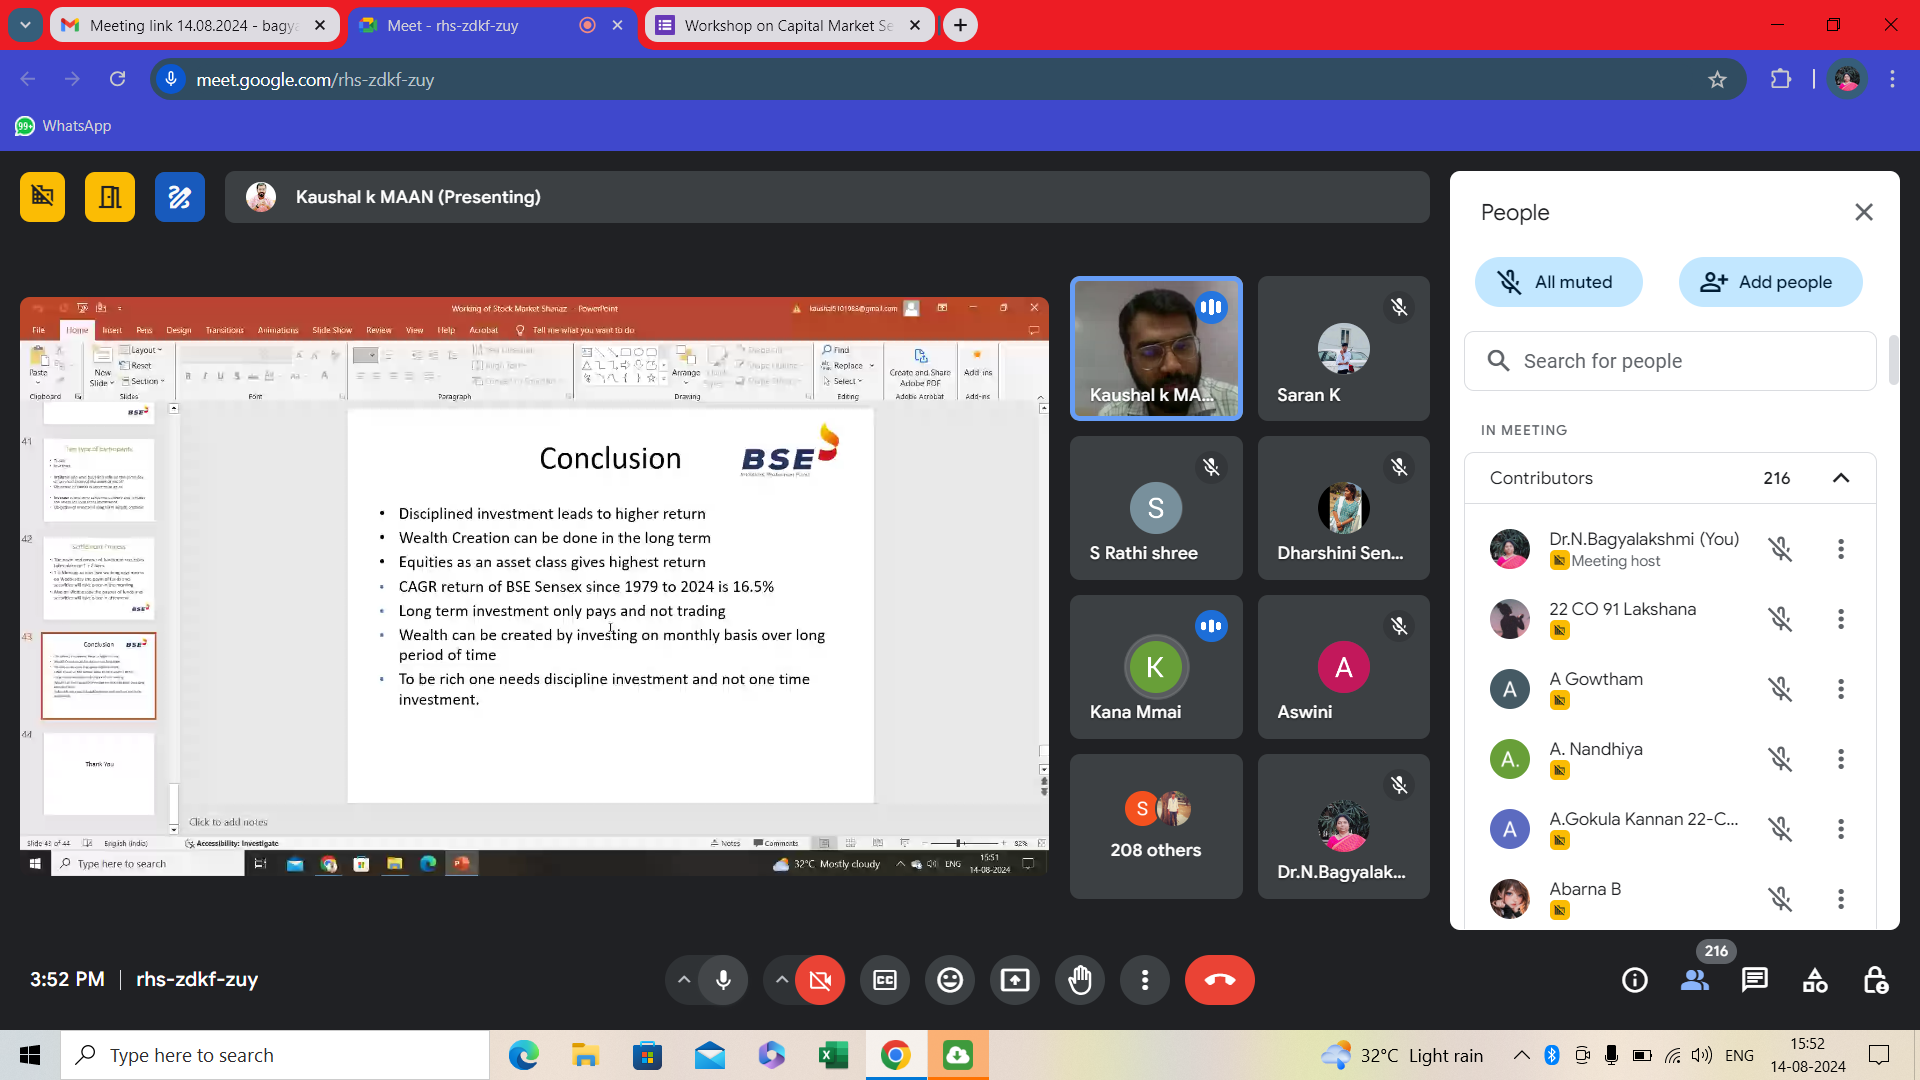Click the red leave call button
This screenshot has height=1080, width=1920.
point(1219,980)
